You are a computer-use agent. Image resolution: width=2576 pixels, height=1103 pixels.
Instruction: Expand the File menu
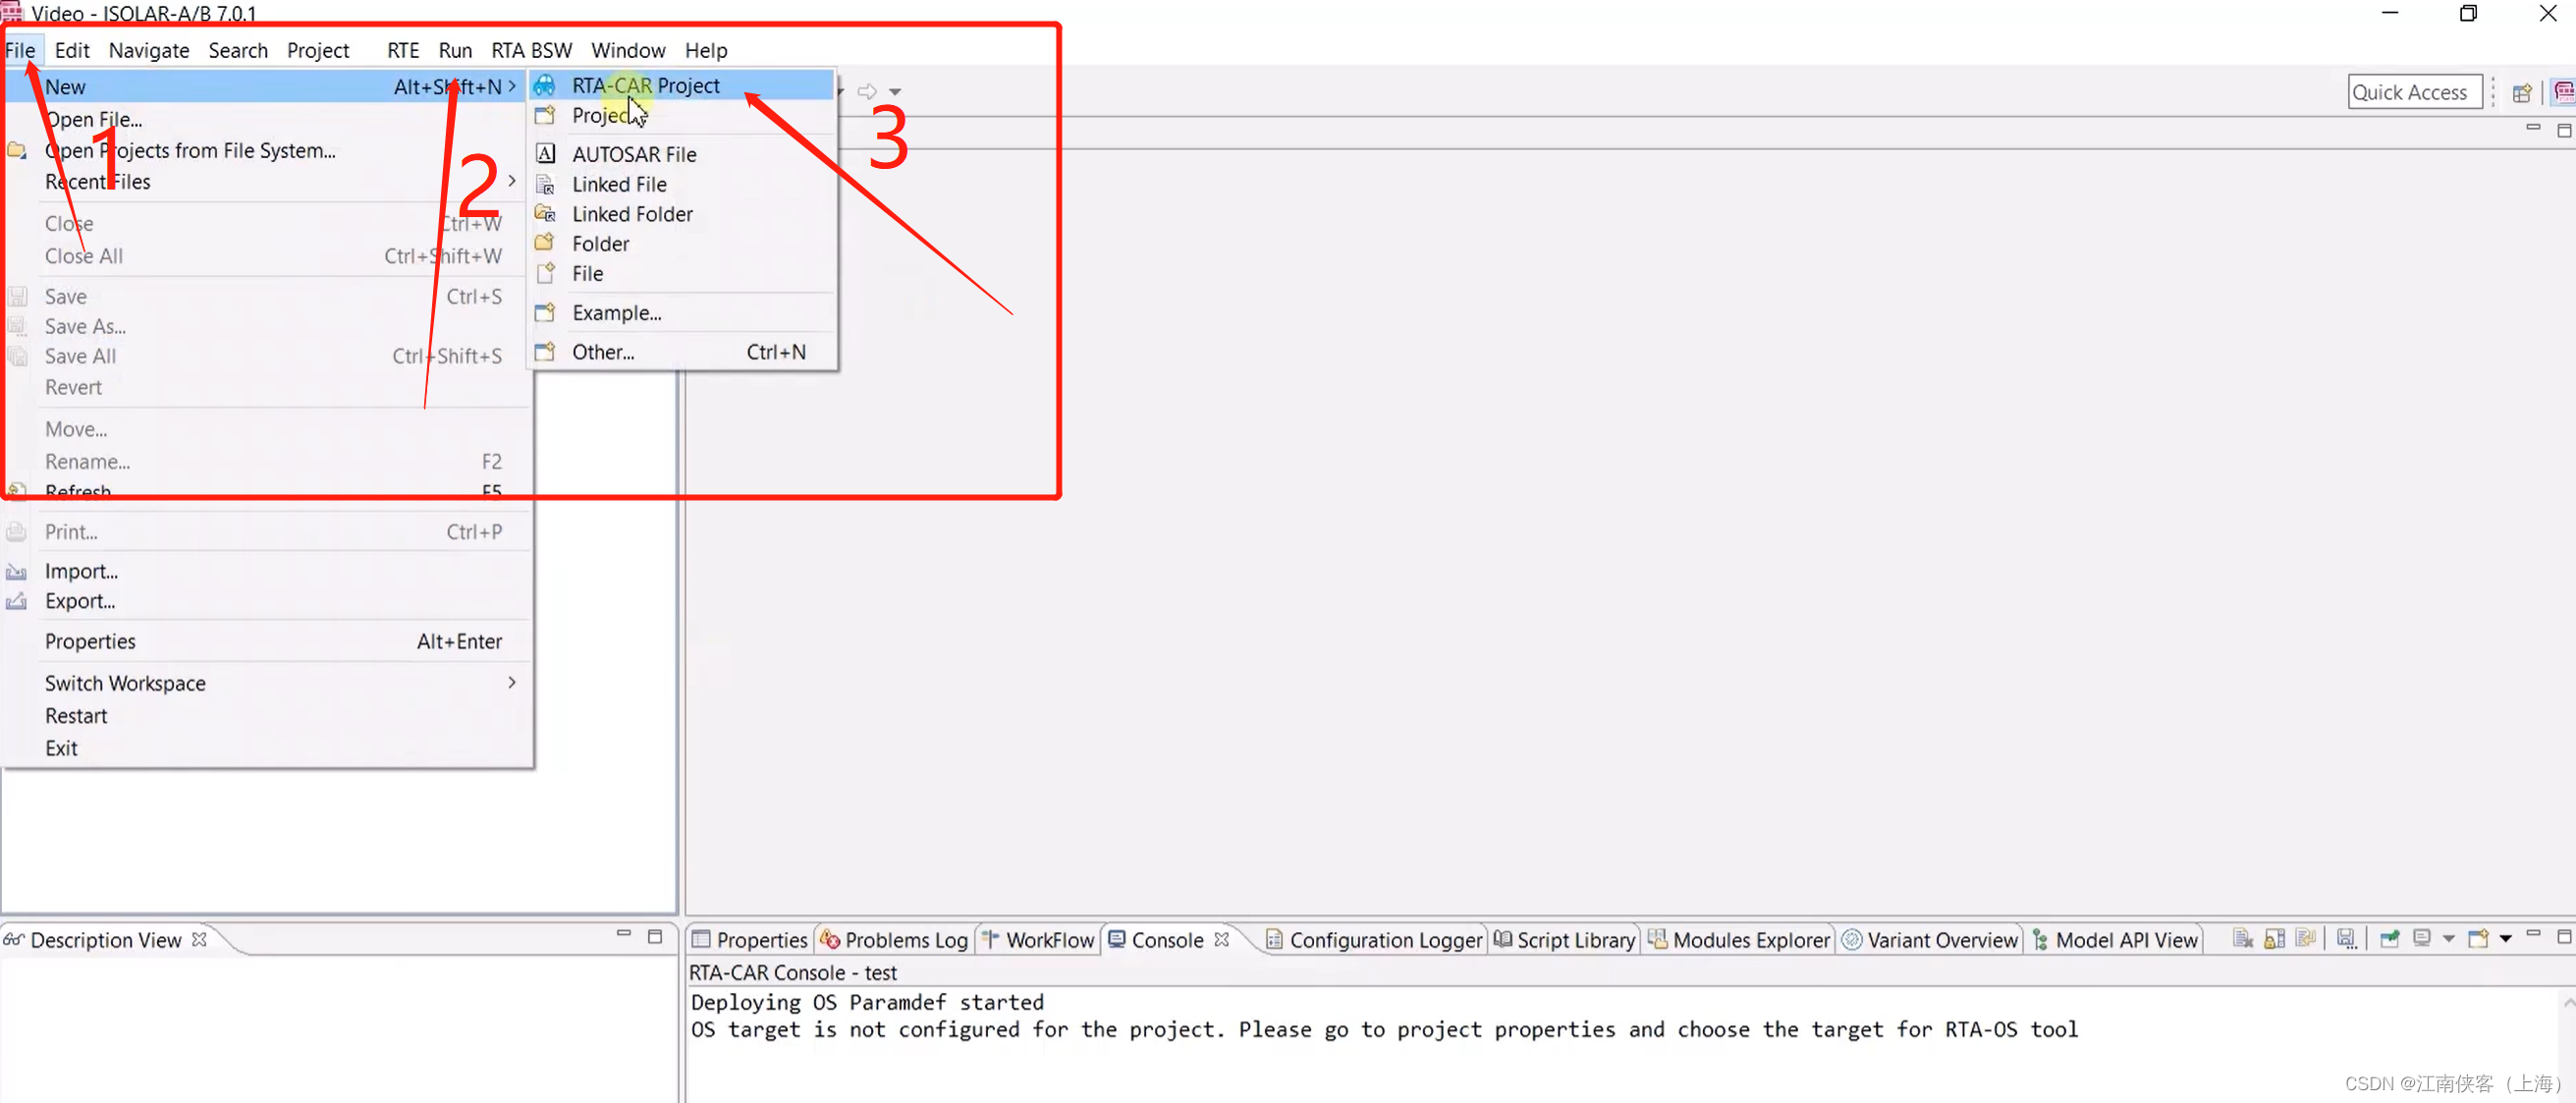point(22,49)
